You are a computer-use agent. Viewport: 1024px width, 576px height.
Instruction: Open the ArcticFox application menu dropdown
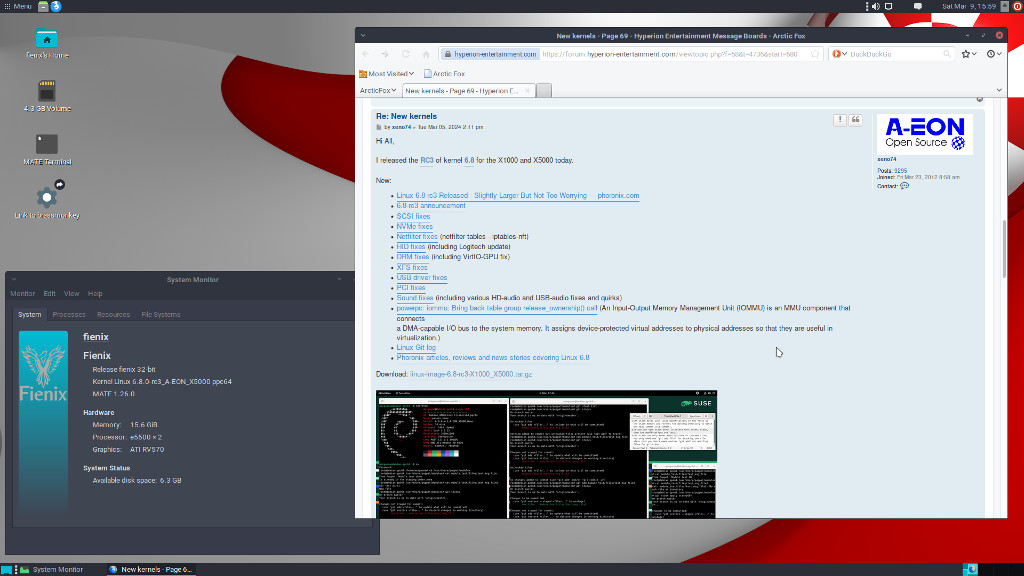[378, 91]
